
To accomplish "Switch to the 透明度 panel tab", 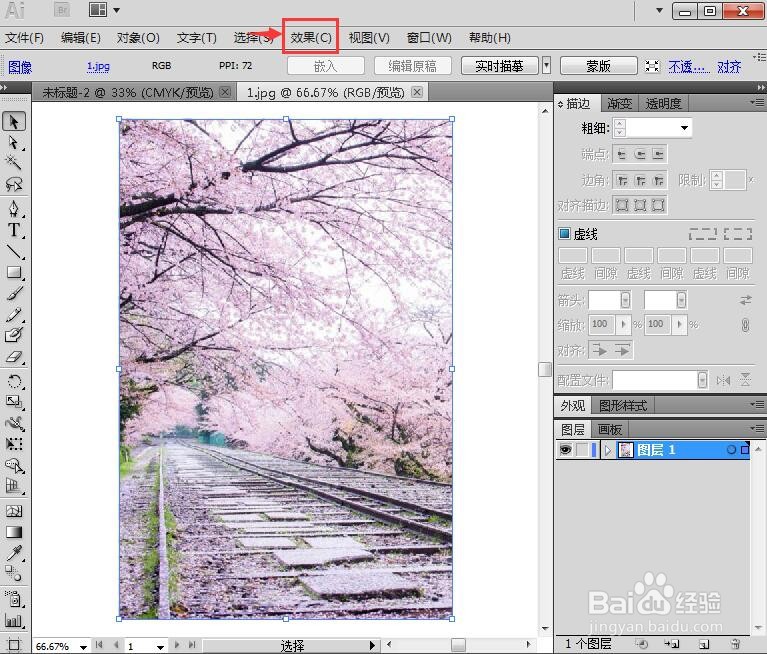I will tap(663, 103).
